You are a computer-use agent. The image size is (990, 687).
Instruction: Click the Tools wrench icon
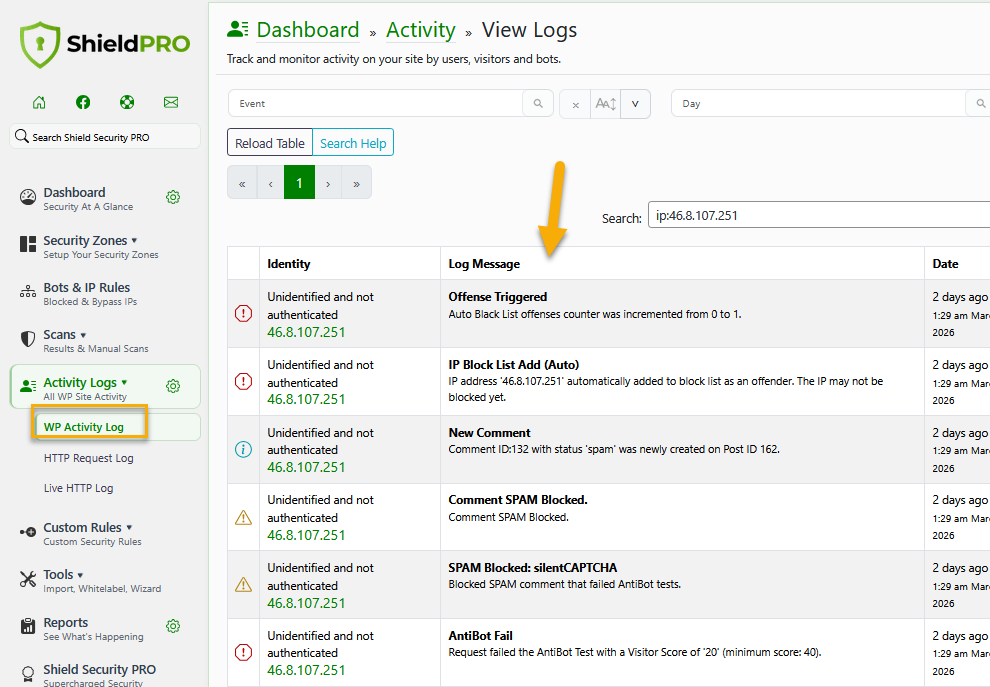coord(28,579)
